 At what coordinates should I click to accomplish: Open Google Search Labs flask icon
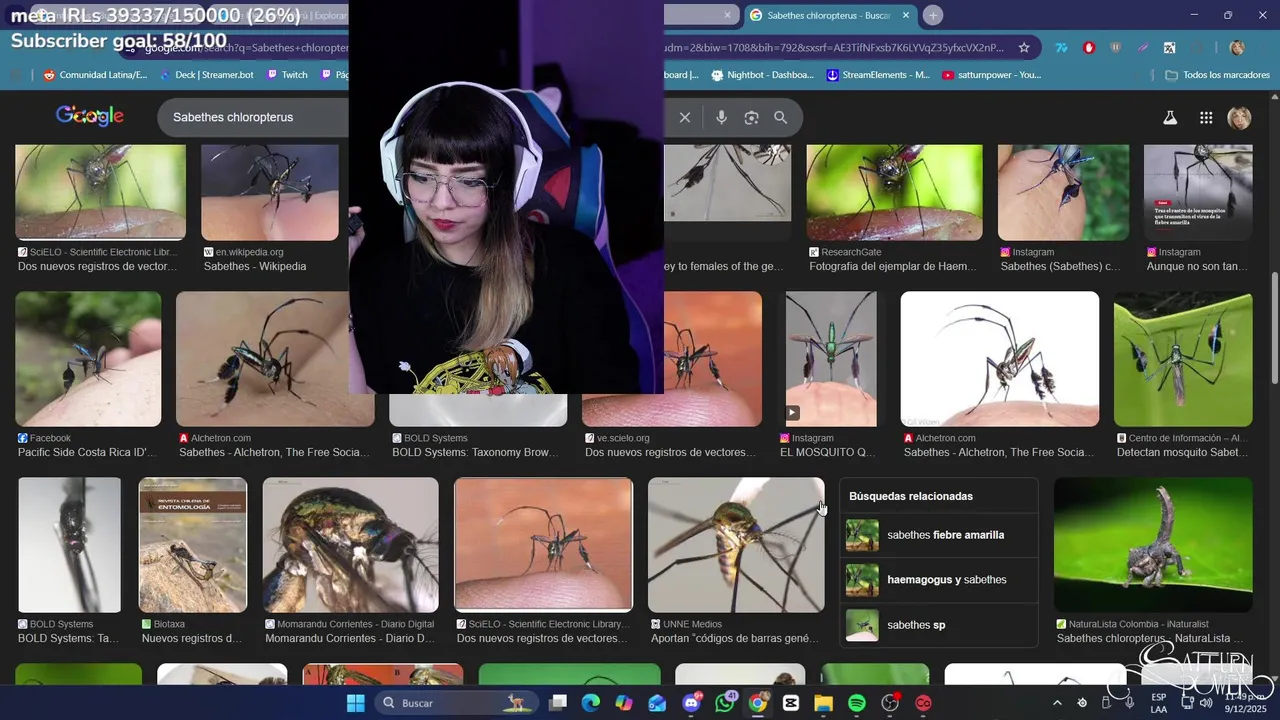pos(1170,118)
